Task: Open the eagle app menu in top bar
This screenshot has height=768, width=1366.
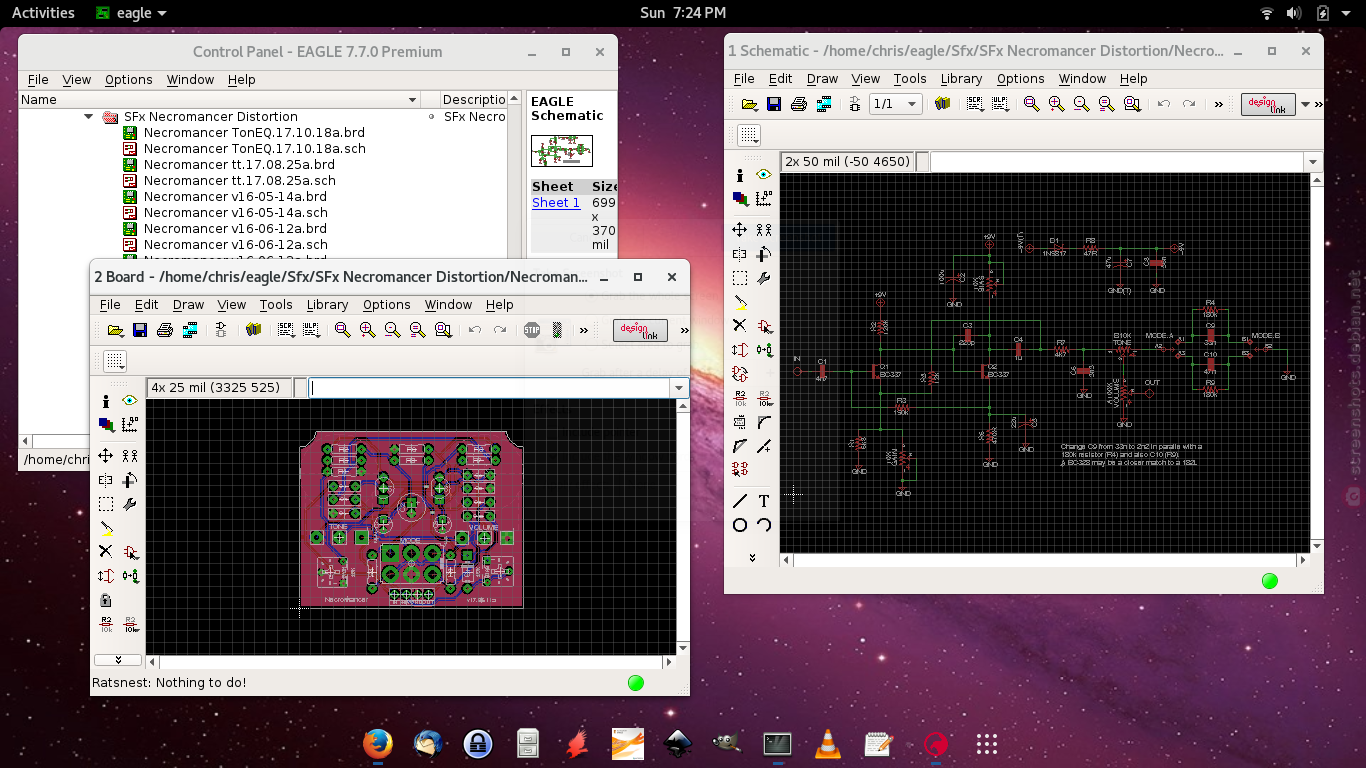Action: pyautogui.click(x=131, y=13)
